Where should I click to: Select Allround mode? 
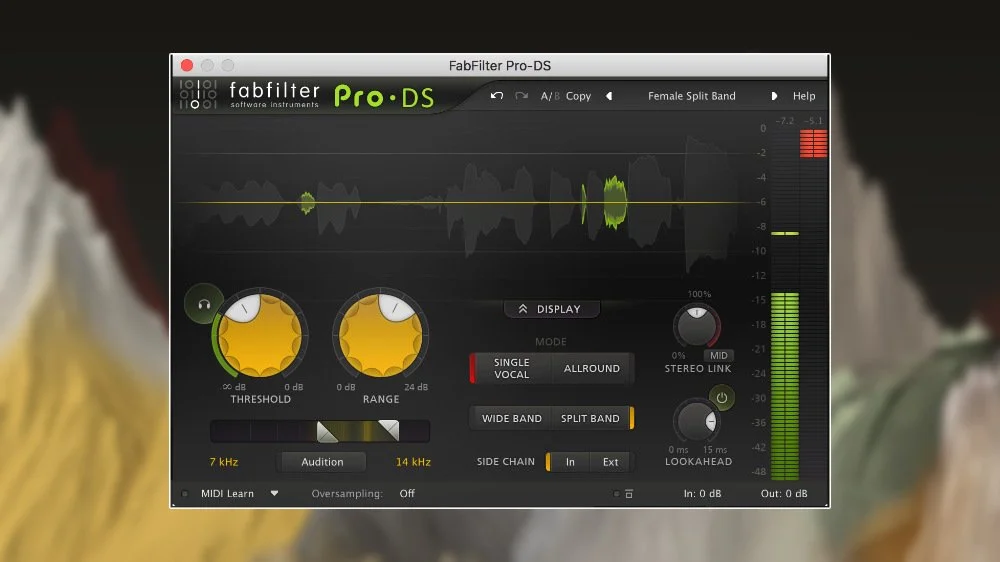[x=592, y=369]
